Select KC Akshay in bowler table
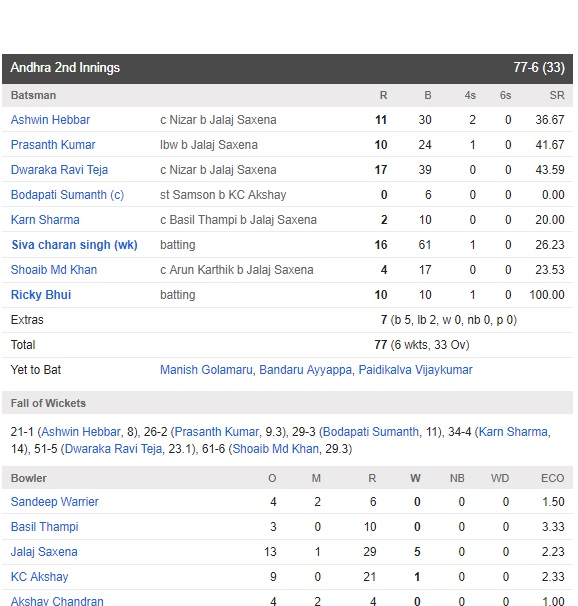578x606 pixels. (x=39, y=577)
